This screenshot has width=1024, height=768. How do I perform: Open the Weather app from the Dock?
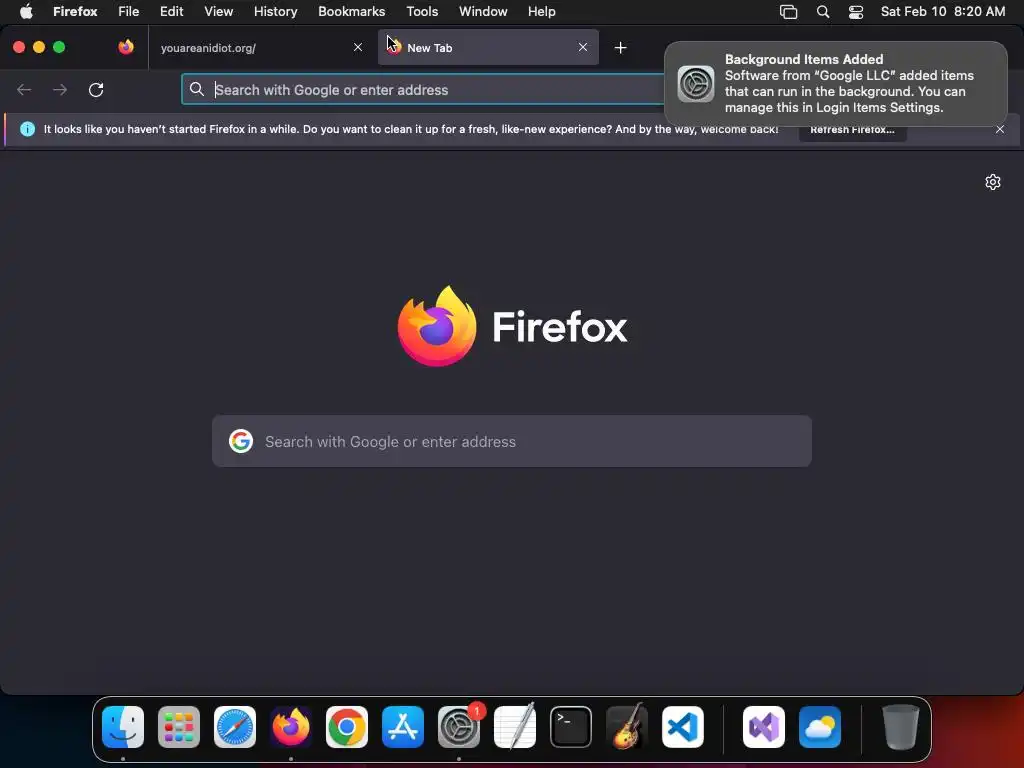point(820,727)
